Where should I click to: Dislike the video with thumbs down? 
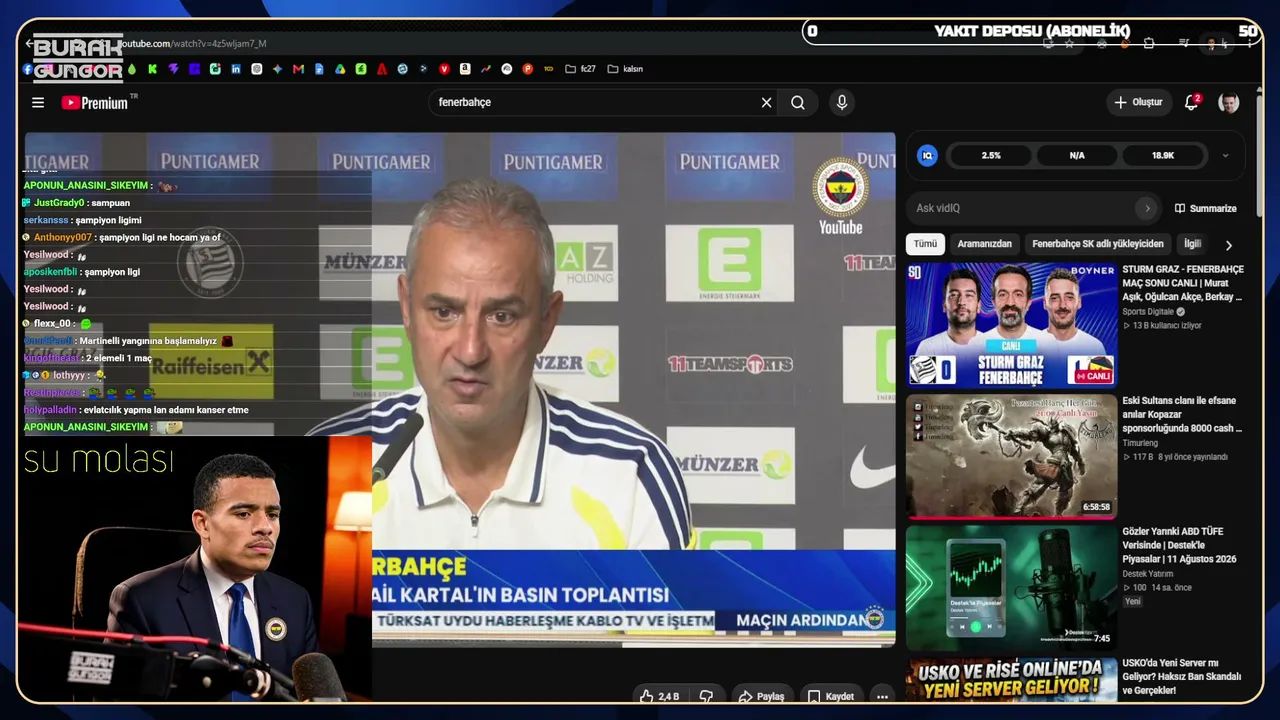pos(706,696)
